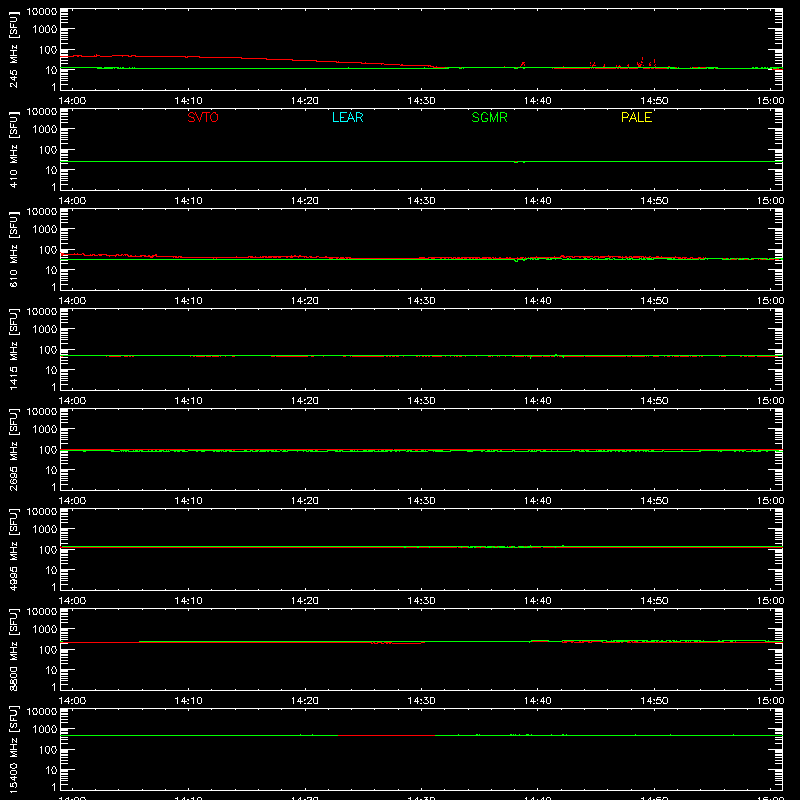Click the 100 y-axis value on the 2695 MHz plot
The width and height of the screenshot is (800, 800).
point(48,450)
